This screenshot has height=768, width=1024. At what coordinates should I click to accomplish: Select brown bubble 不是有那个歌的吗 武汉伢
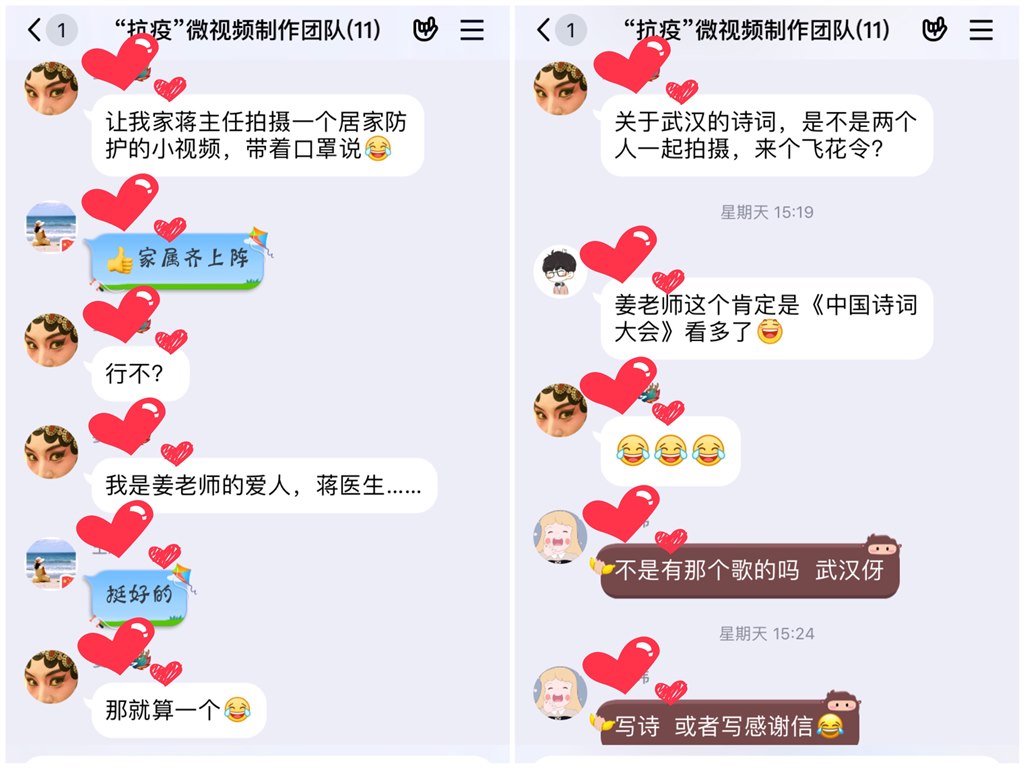pos(750,571)
